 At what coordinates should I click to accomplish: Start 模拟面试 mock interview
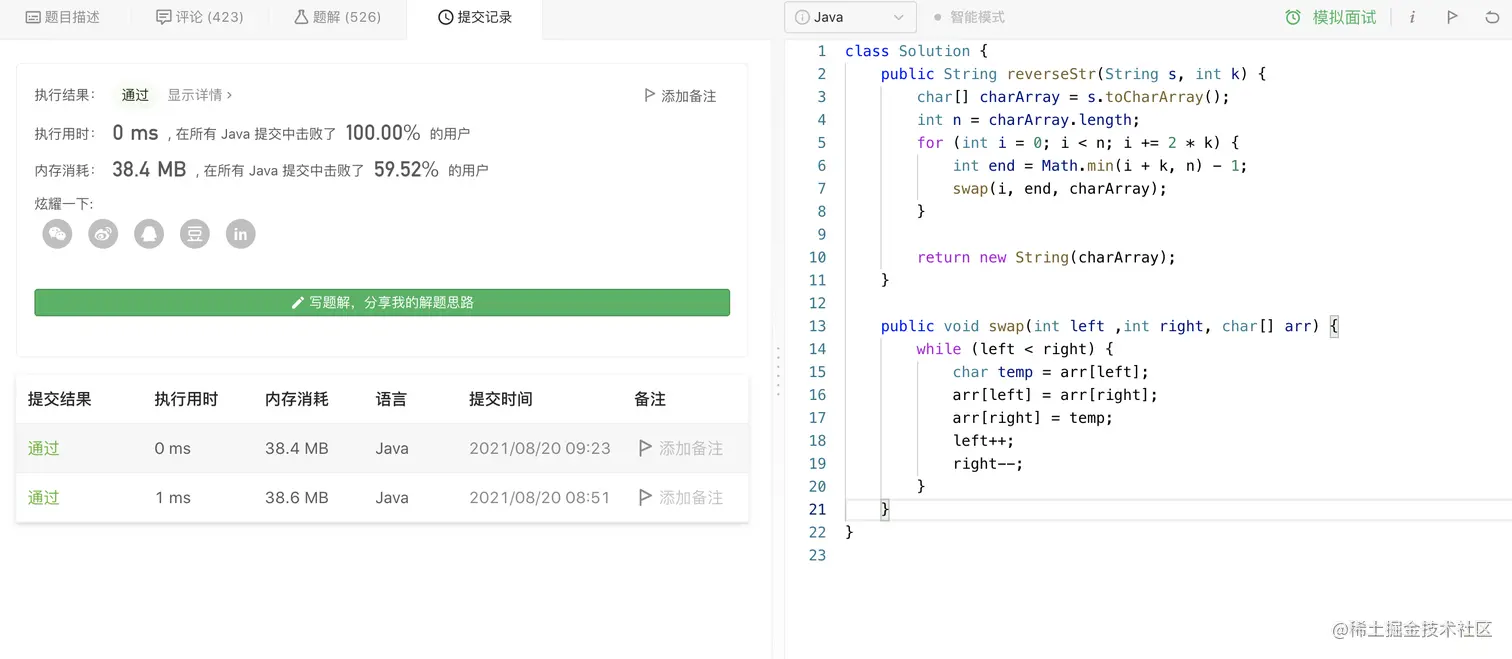(x=1331, y=17)
